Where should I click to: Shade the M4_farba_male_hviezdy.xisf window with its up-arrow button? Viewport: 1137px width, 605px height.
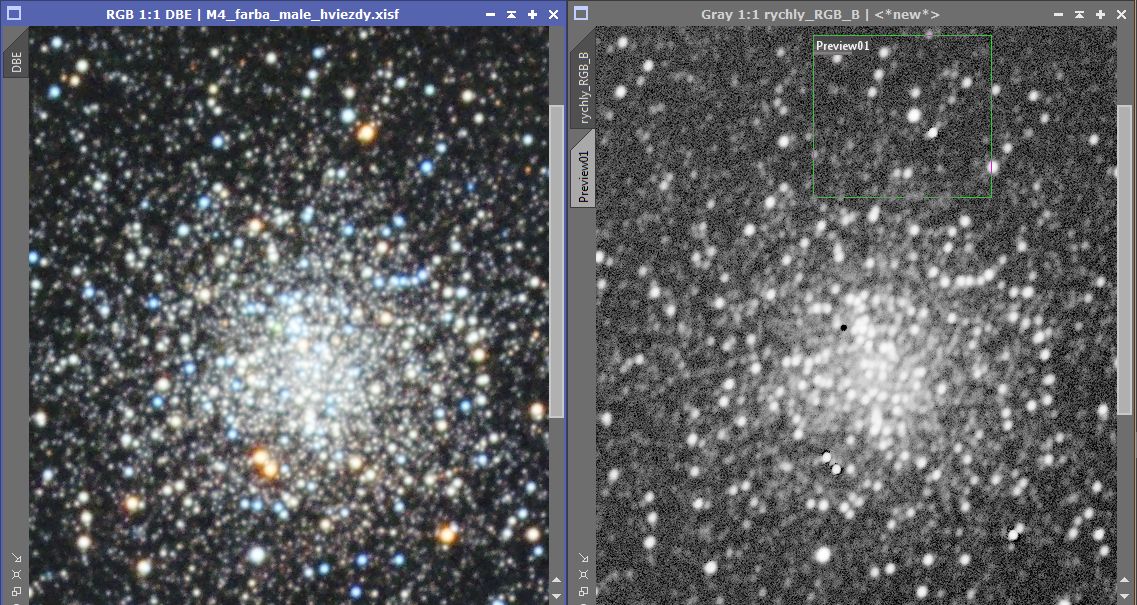coord(511,15)
